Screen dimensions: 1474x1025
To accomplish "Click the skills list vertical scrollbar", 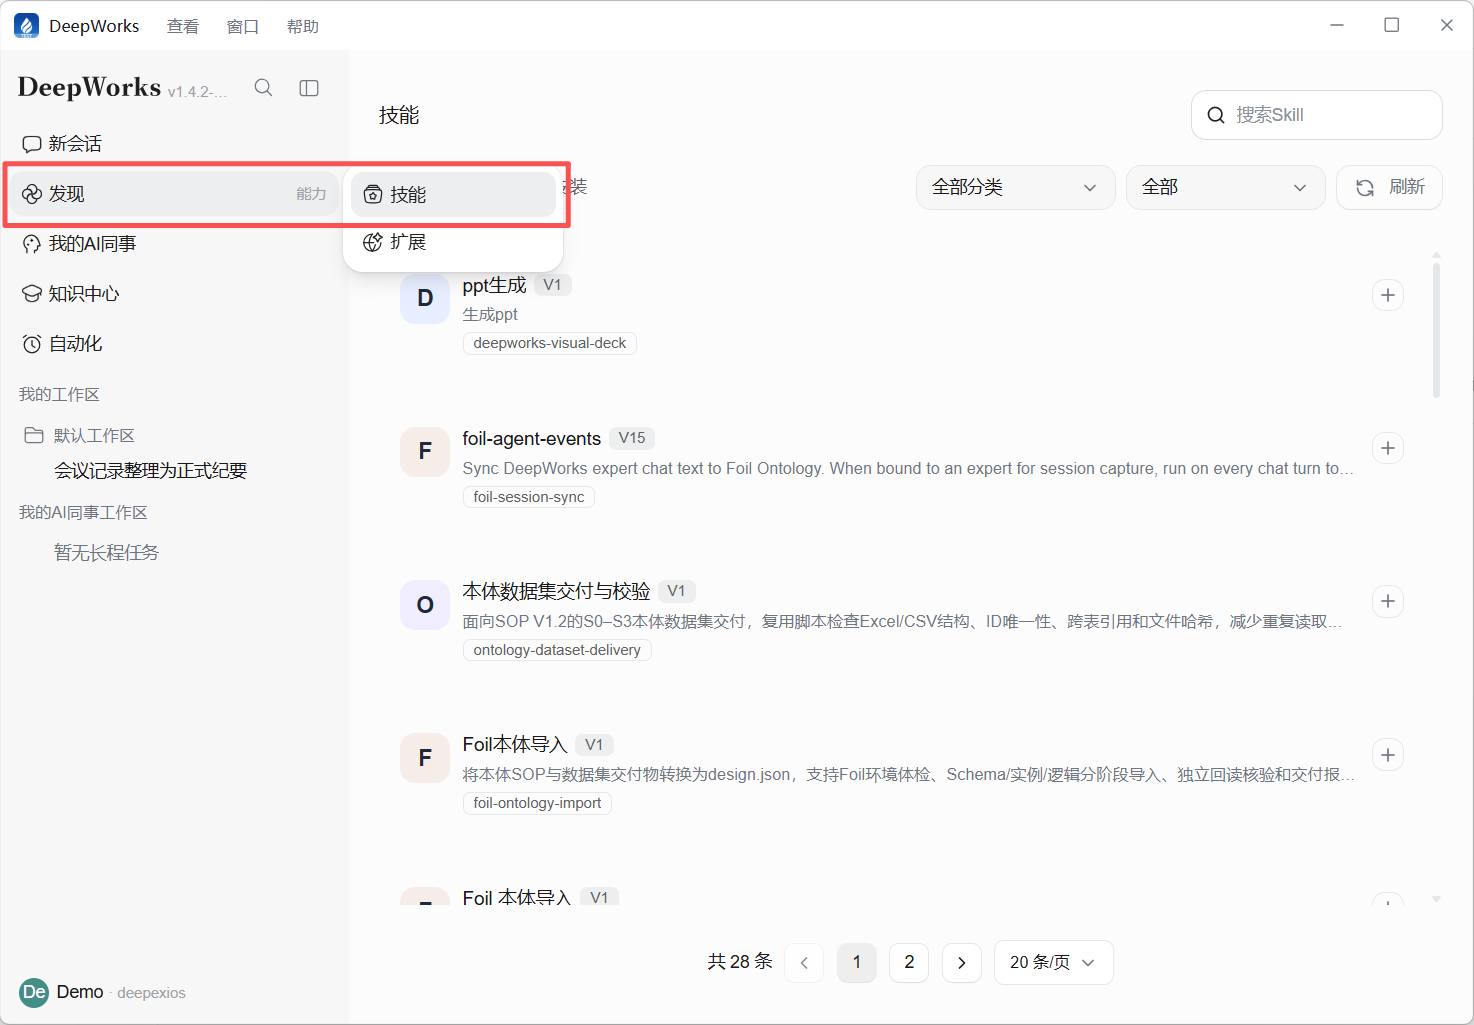I will (1436, 331).
